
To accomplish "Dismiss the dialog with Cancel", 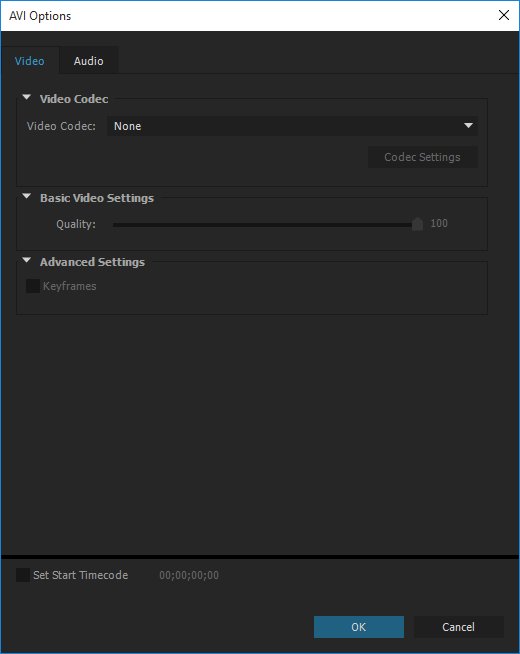I will 459,627.
